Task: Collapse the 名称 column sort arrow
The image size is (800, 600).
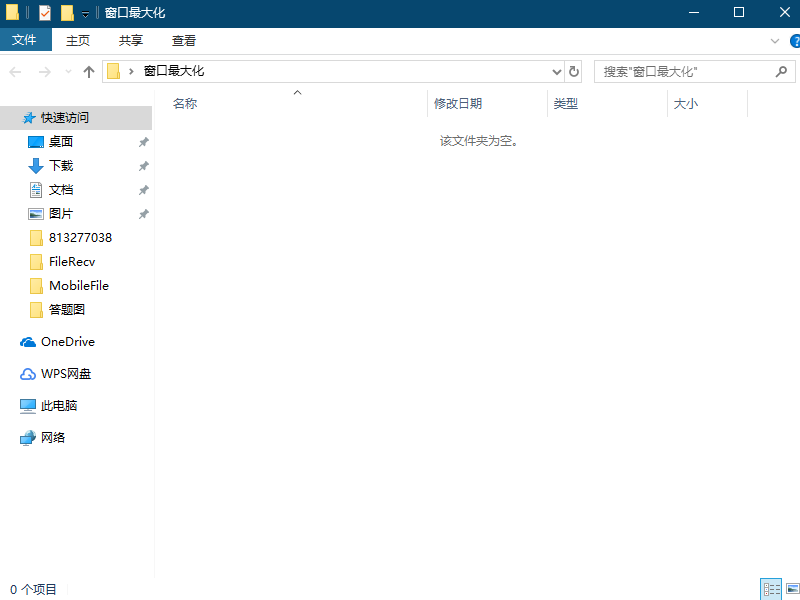Action: point(297,91)
